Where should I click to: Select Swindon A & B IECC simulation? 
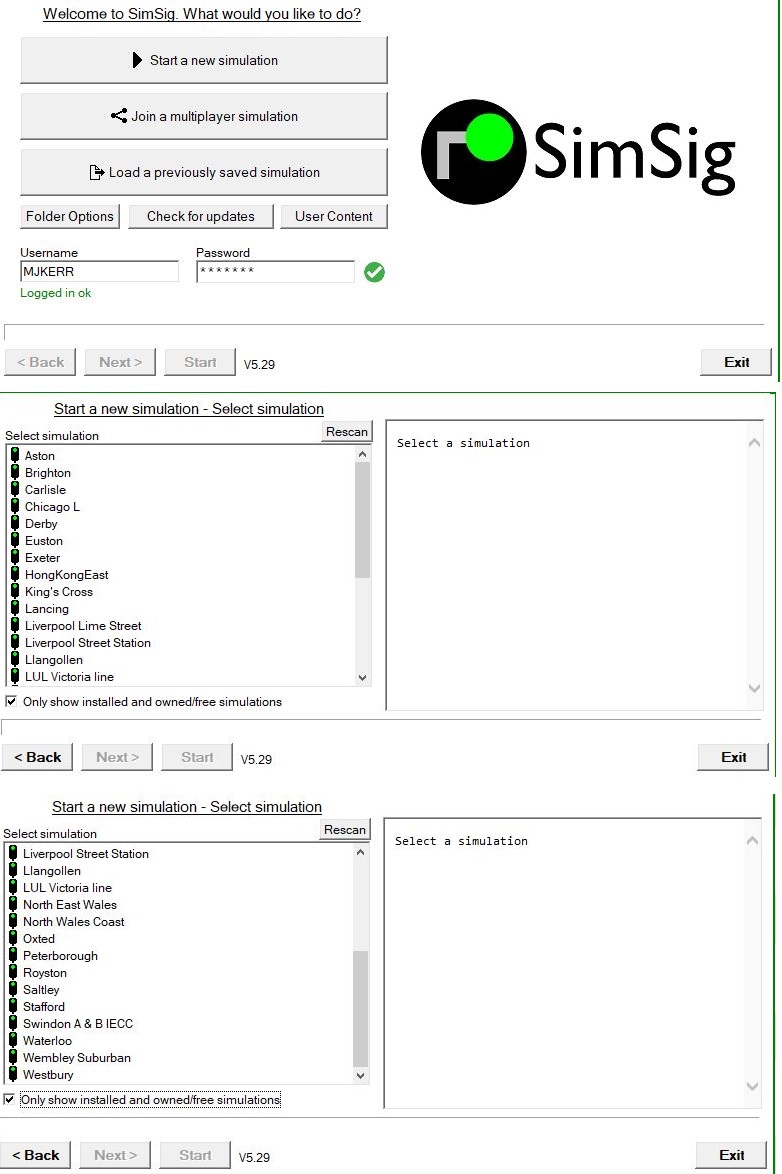[x=77, y=1024]
